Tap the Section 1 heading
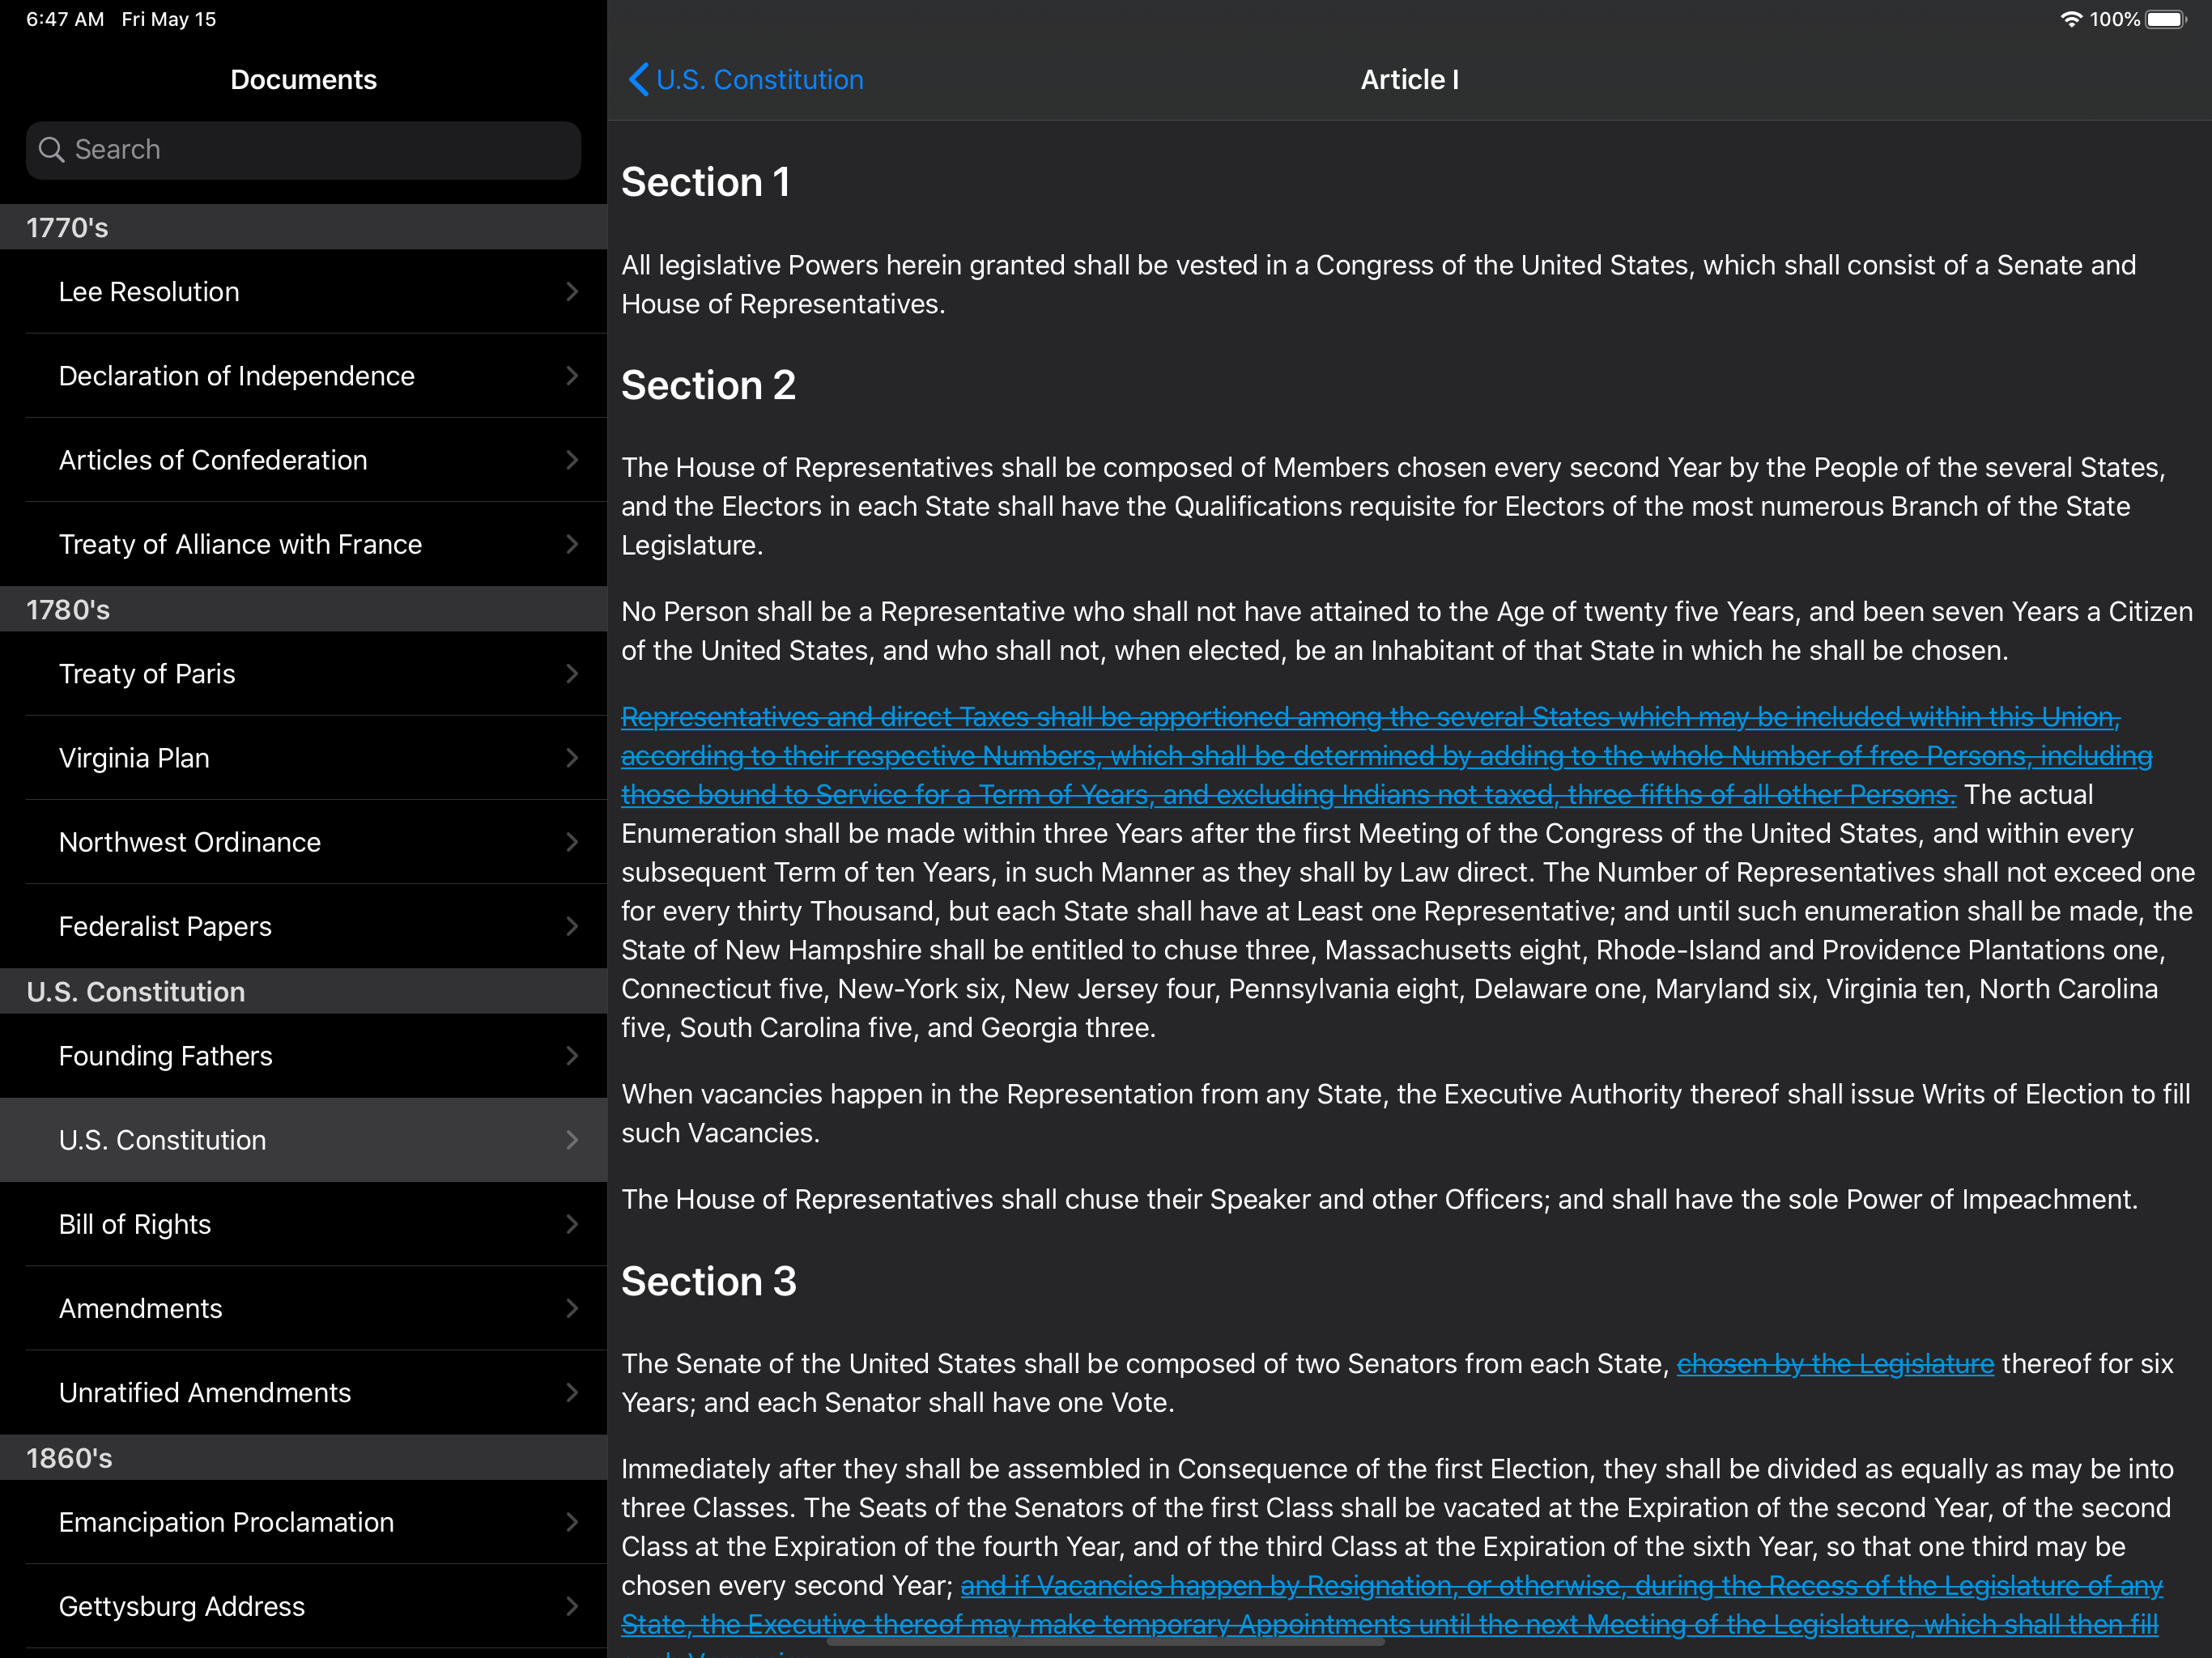 pyautogui.click(x=706, y=182)
